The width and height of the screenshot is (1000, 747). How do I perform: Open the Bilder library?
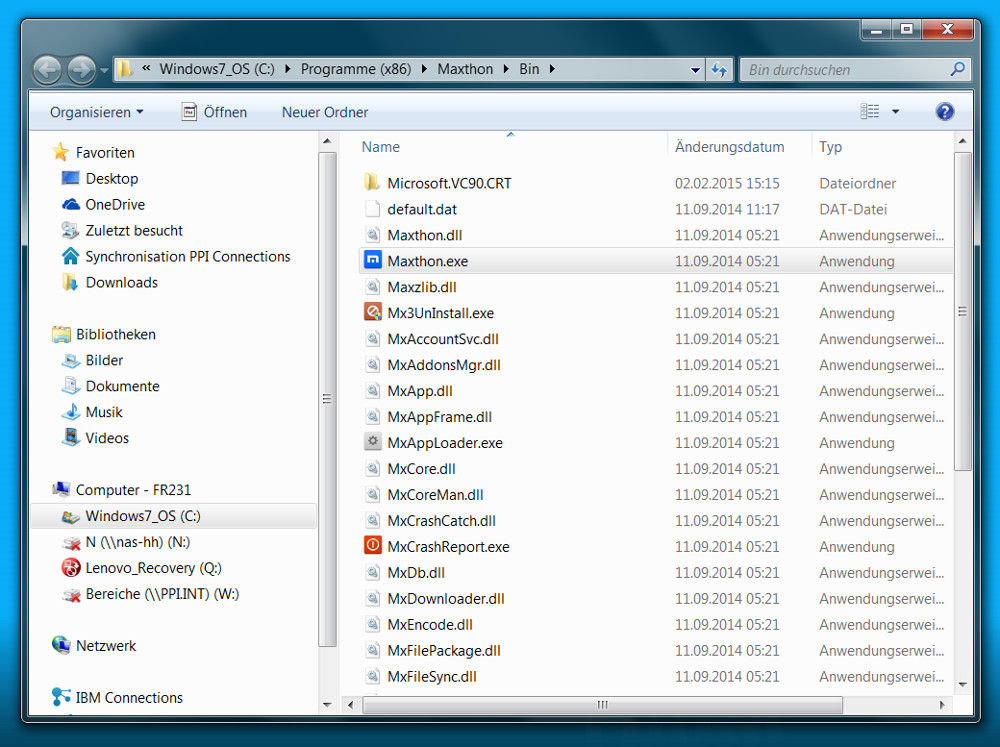pos(104,360)
